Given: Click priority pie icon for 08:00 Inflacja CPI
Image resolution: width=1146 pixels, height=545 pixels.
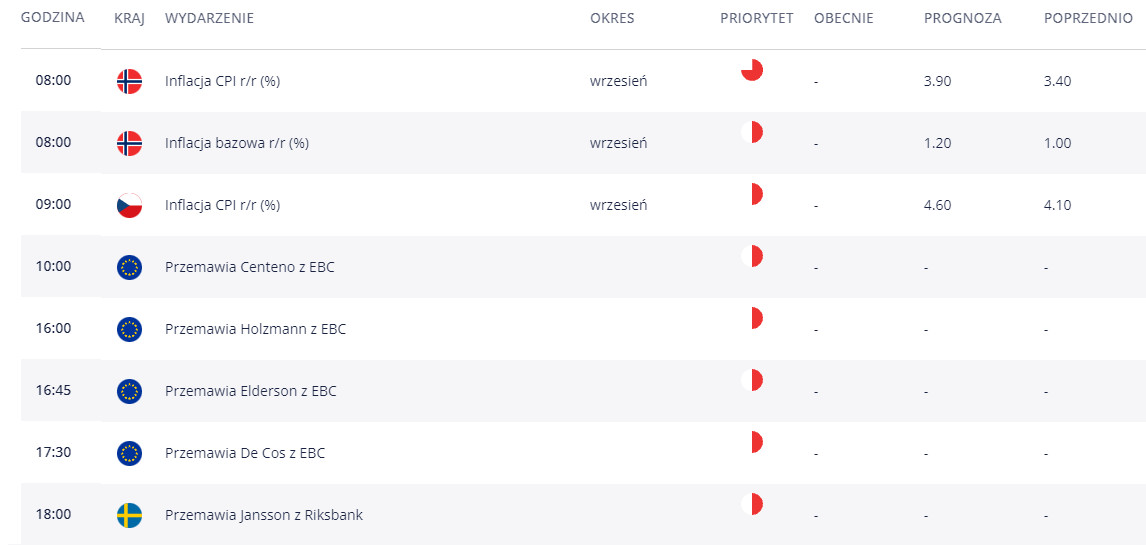Looking at the screenshot, I should pos(752,70).
